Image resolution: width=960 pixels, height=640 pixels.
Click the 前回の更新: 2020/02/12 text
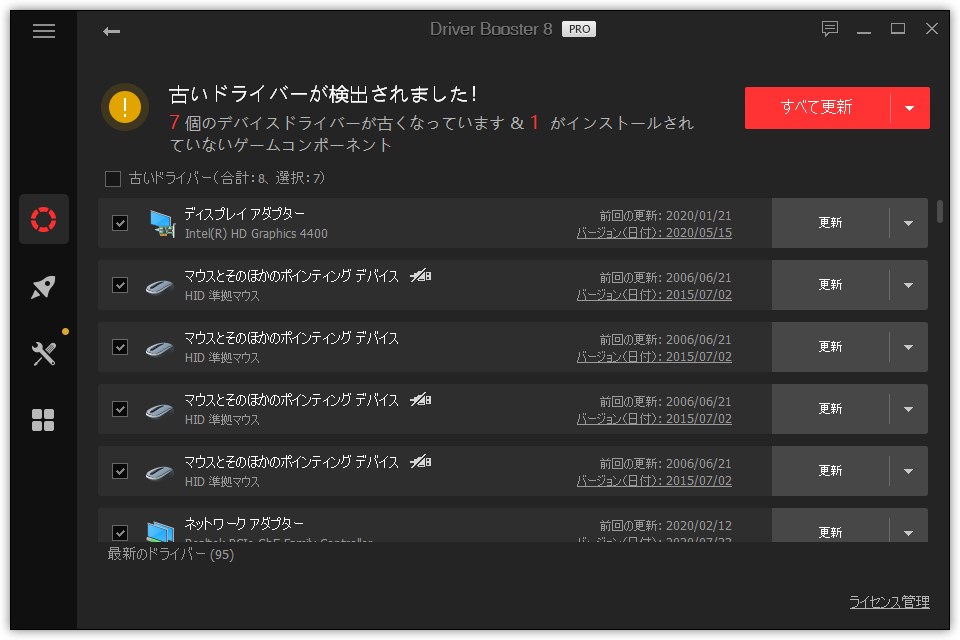[665, 525]
